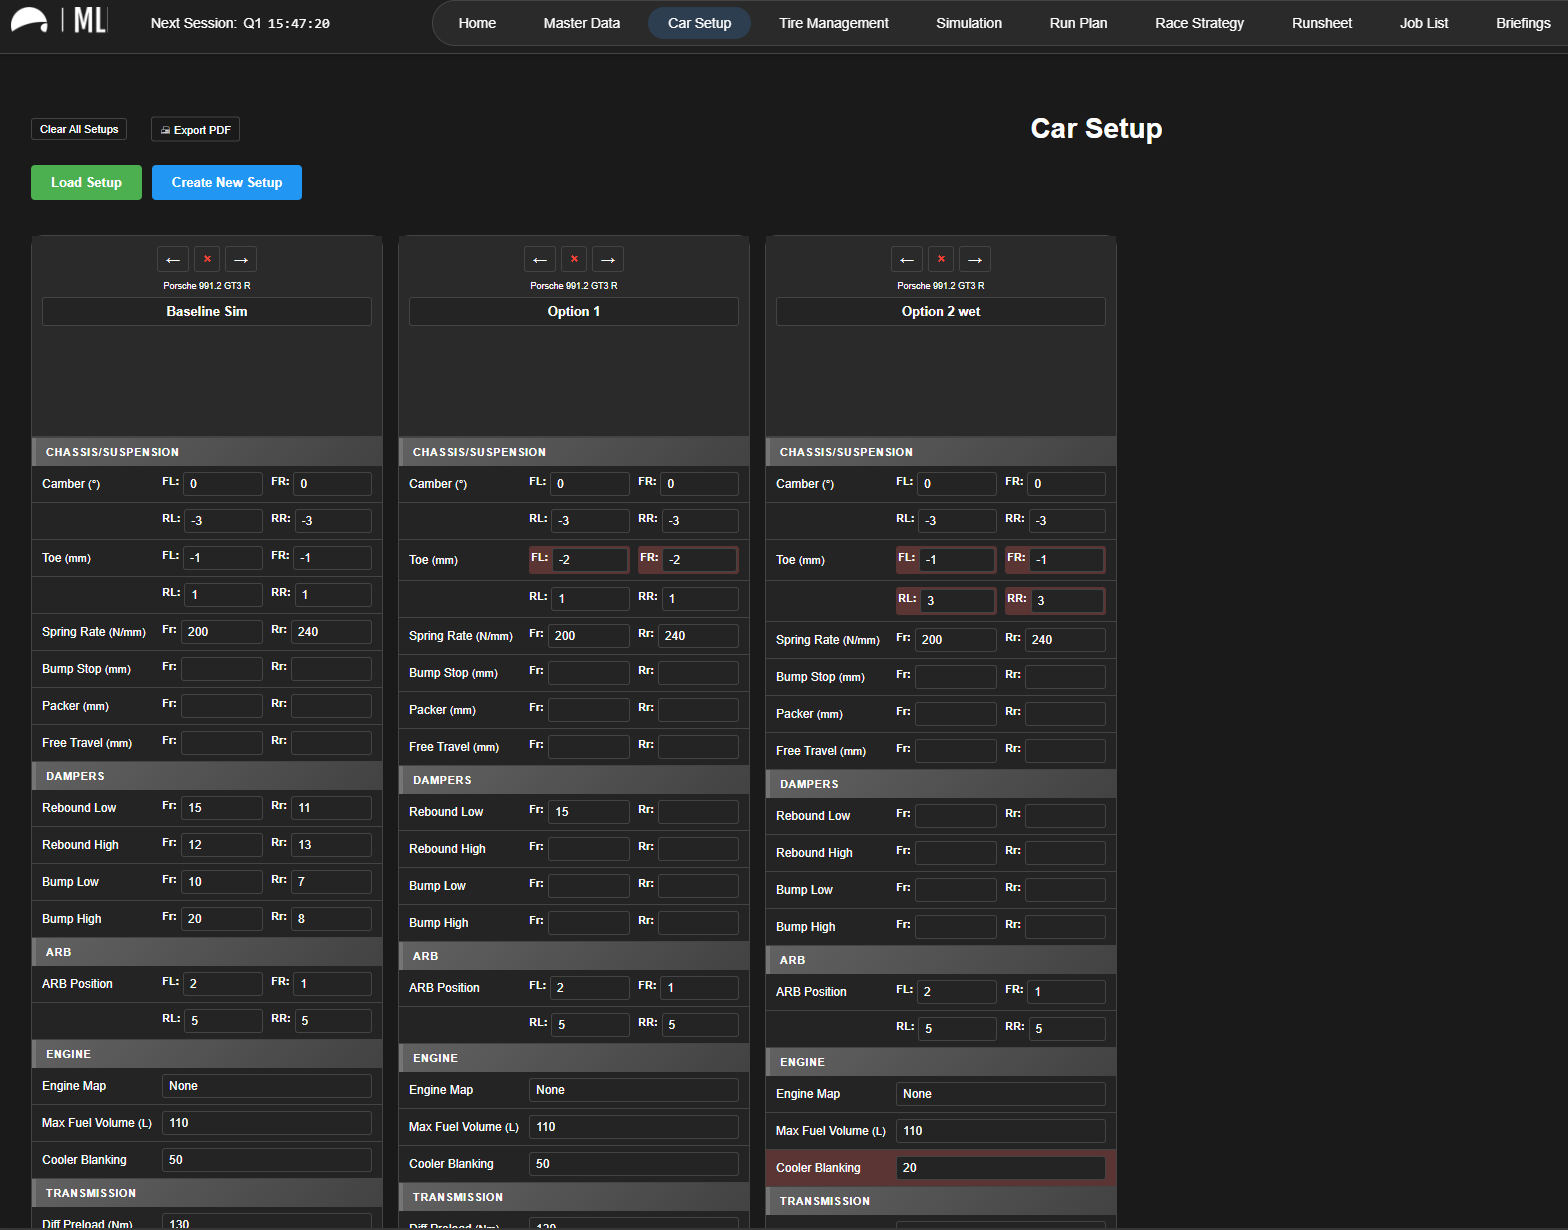Click the Next Session countdown text
The image size is (1568, 1230).
240,23
